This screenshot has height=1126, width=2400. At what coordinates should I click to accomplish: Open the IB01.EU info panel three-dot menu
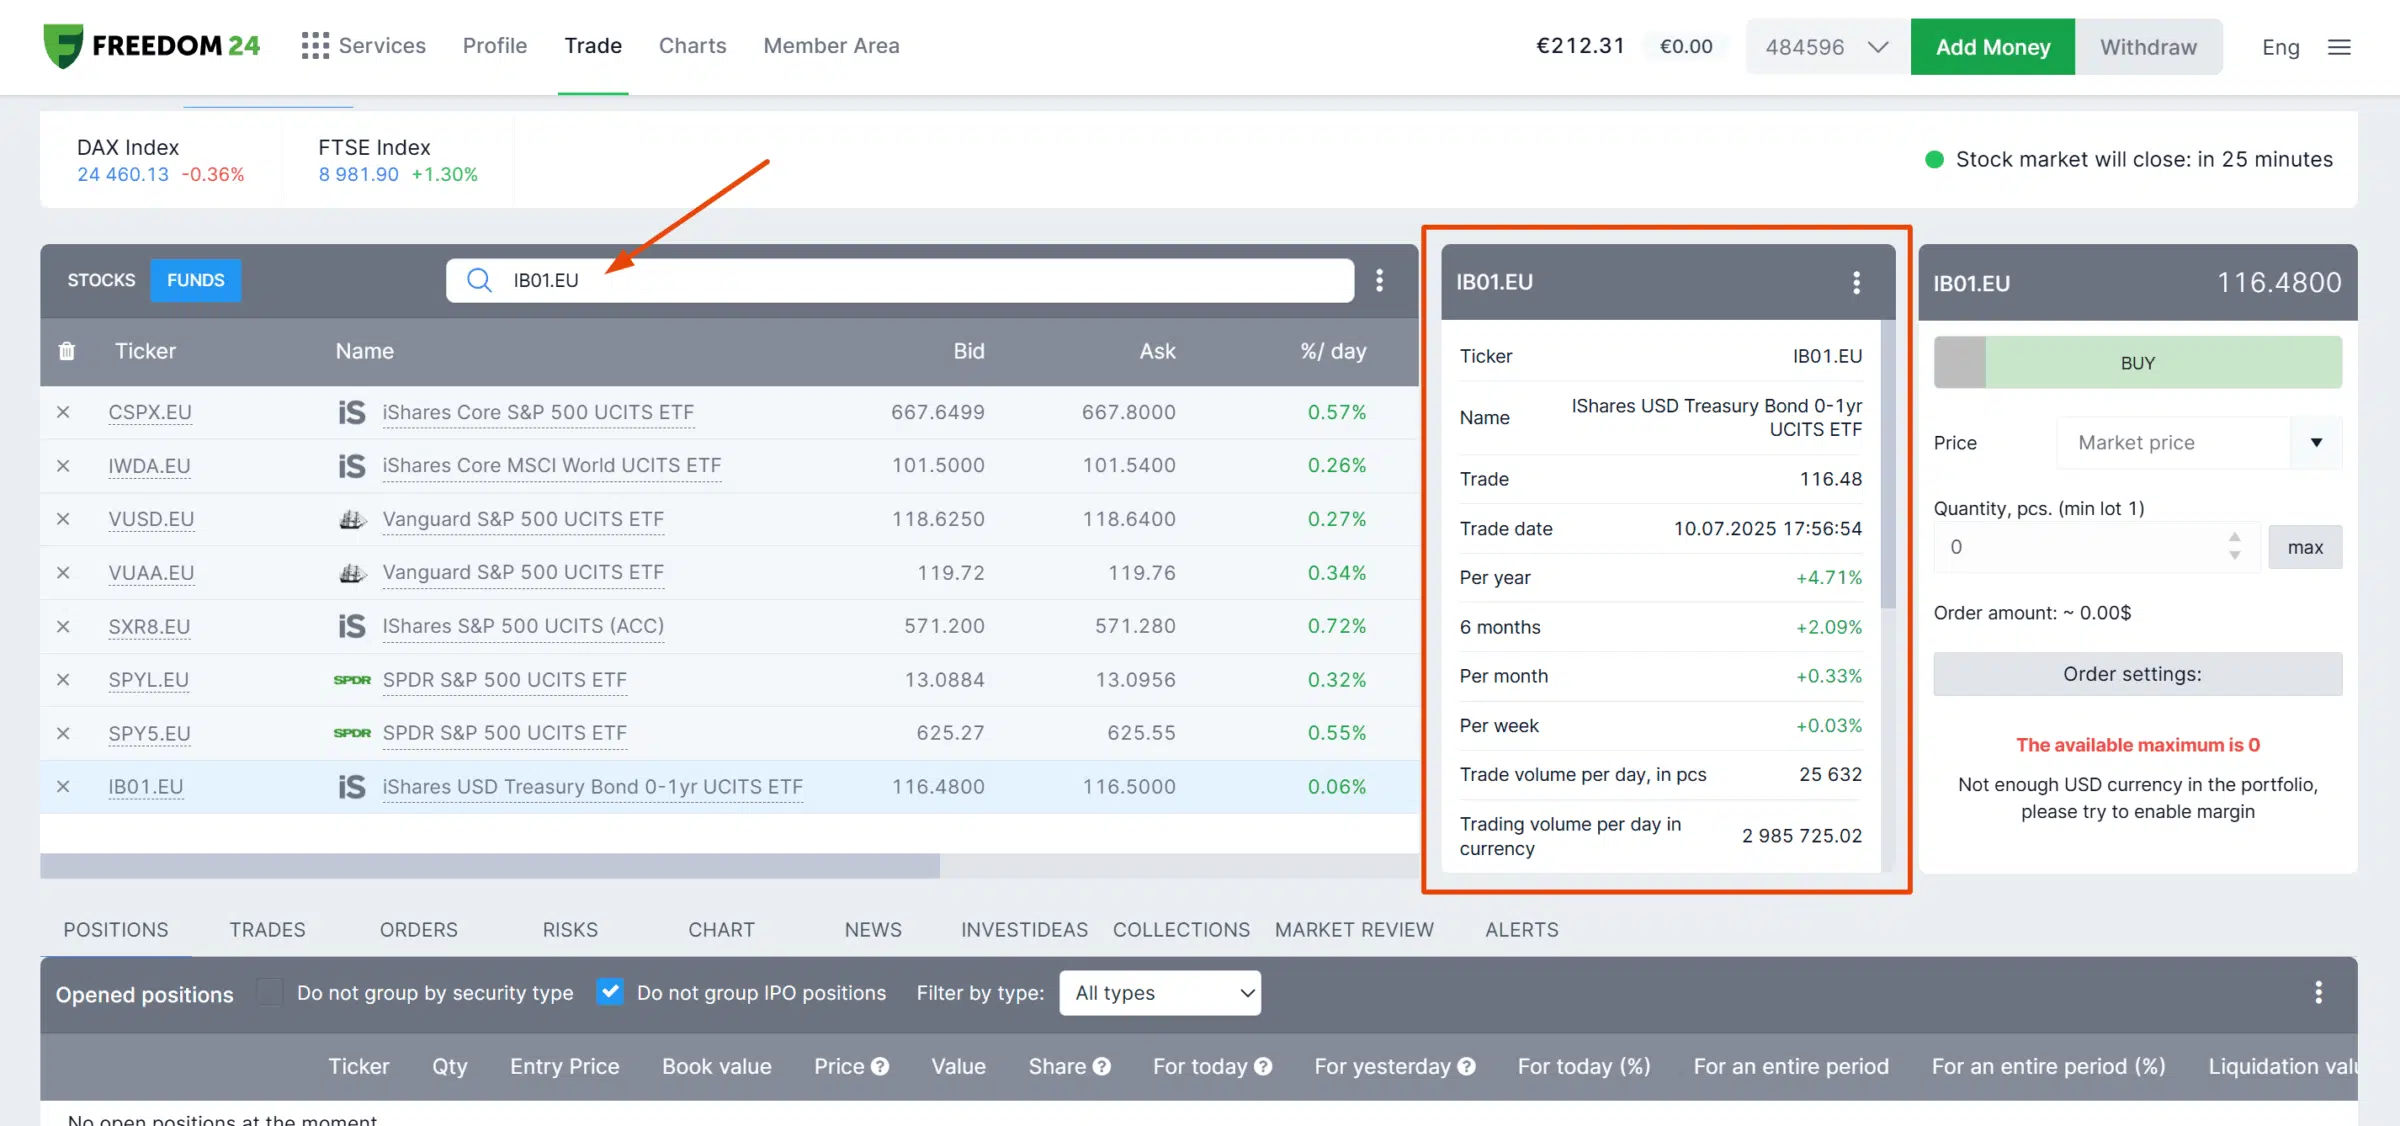(x=1856, y=282)
